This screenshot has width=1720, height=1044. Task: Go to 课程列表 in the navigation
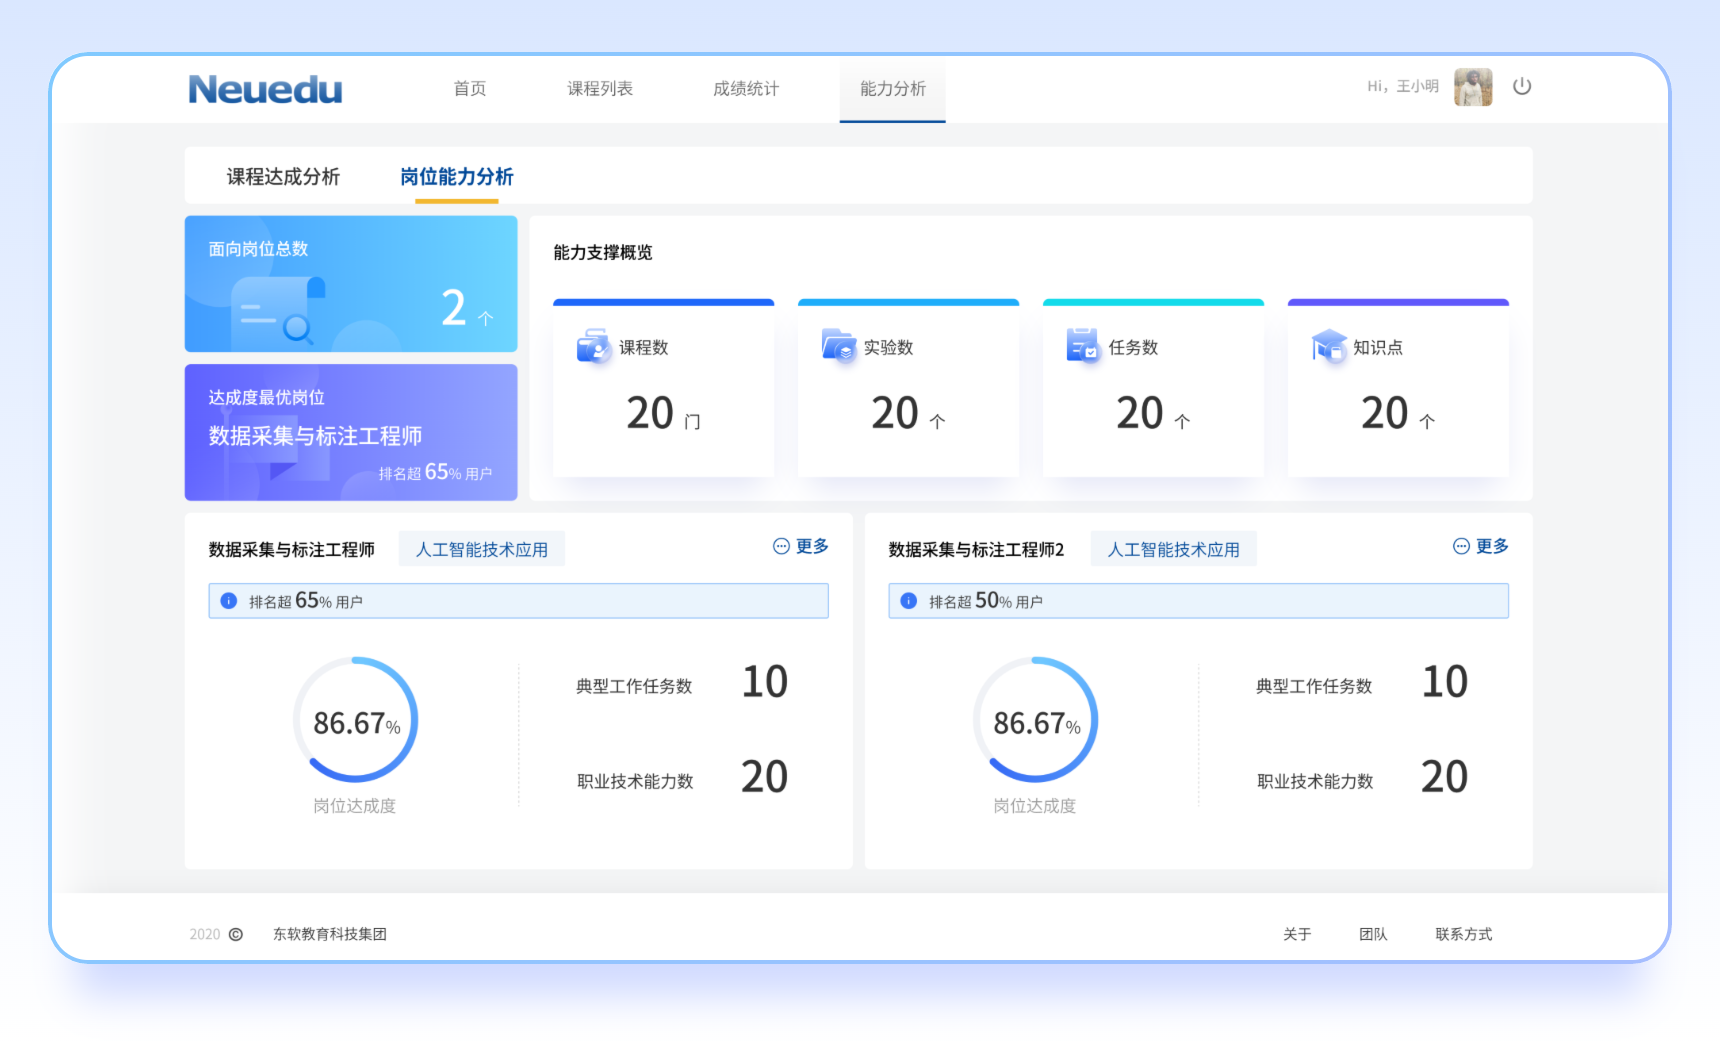600,89
